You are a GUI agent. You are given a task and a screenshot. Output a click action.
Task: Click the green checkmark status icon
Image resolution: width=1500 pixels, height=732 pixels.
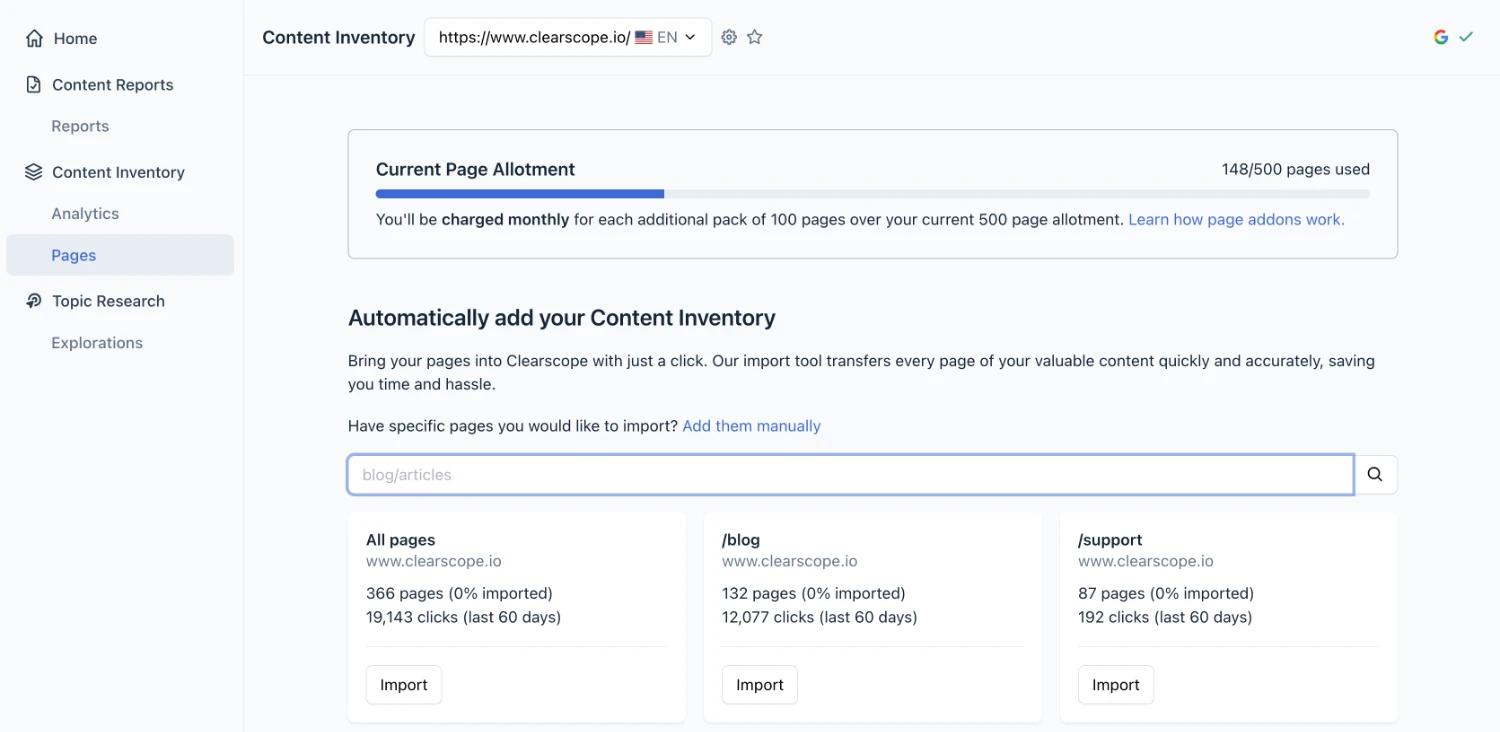pos(1466,37)
